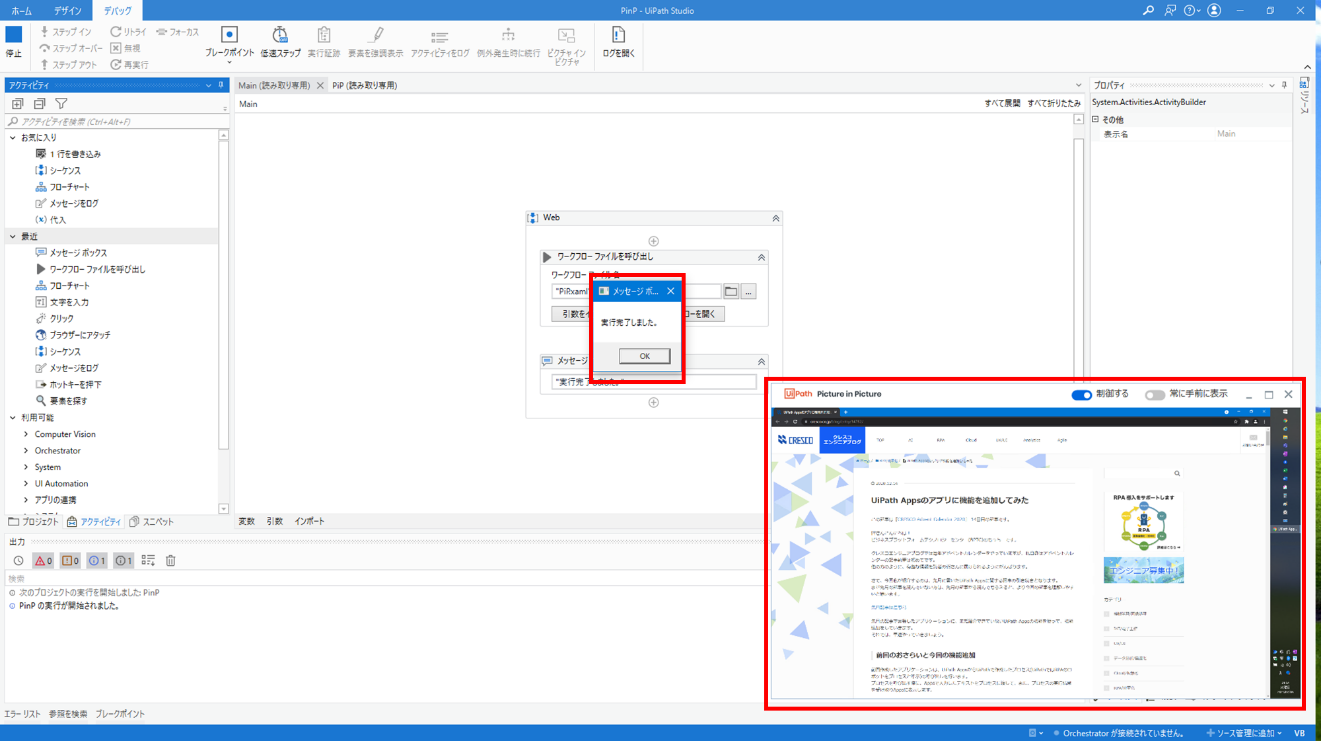Expand the System node
1321x741 pixels.
[x=27, y=467]
